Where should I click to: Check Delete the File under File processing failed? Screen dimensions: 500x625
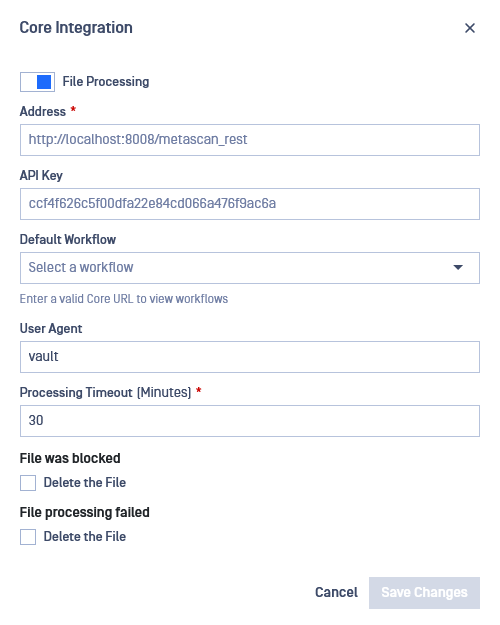28,537
